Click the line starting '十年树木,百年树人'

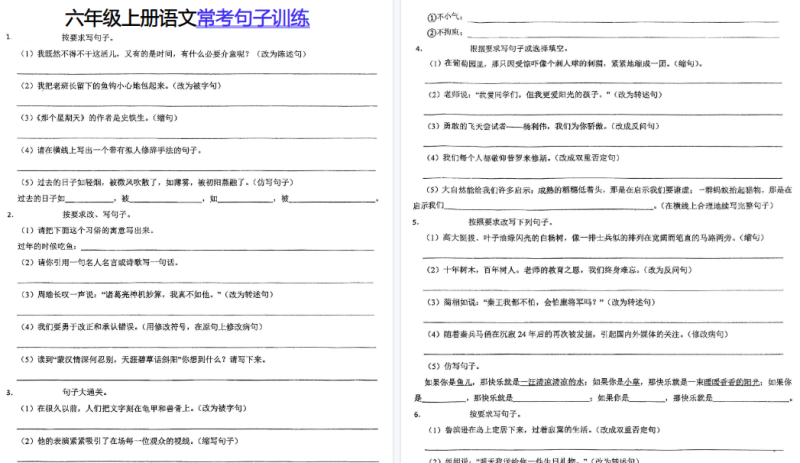tap(559, 270)
